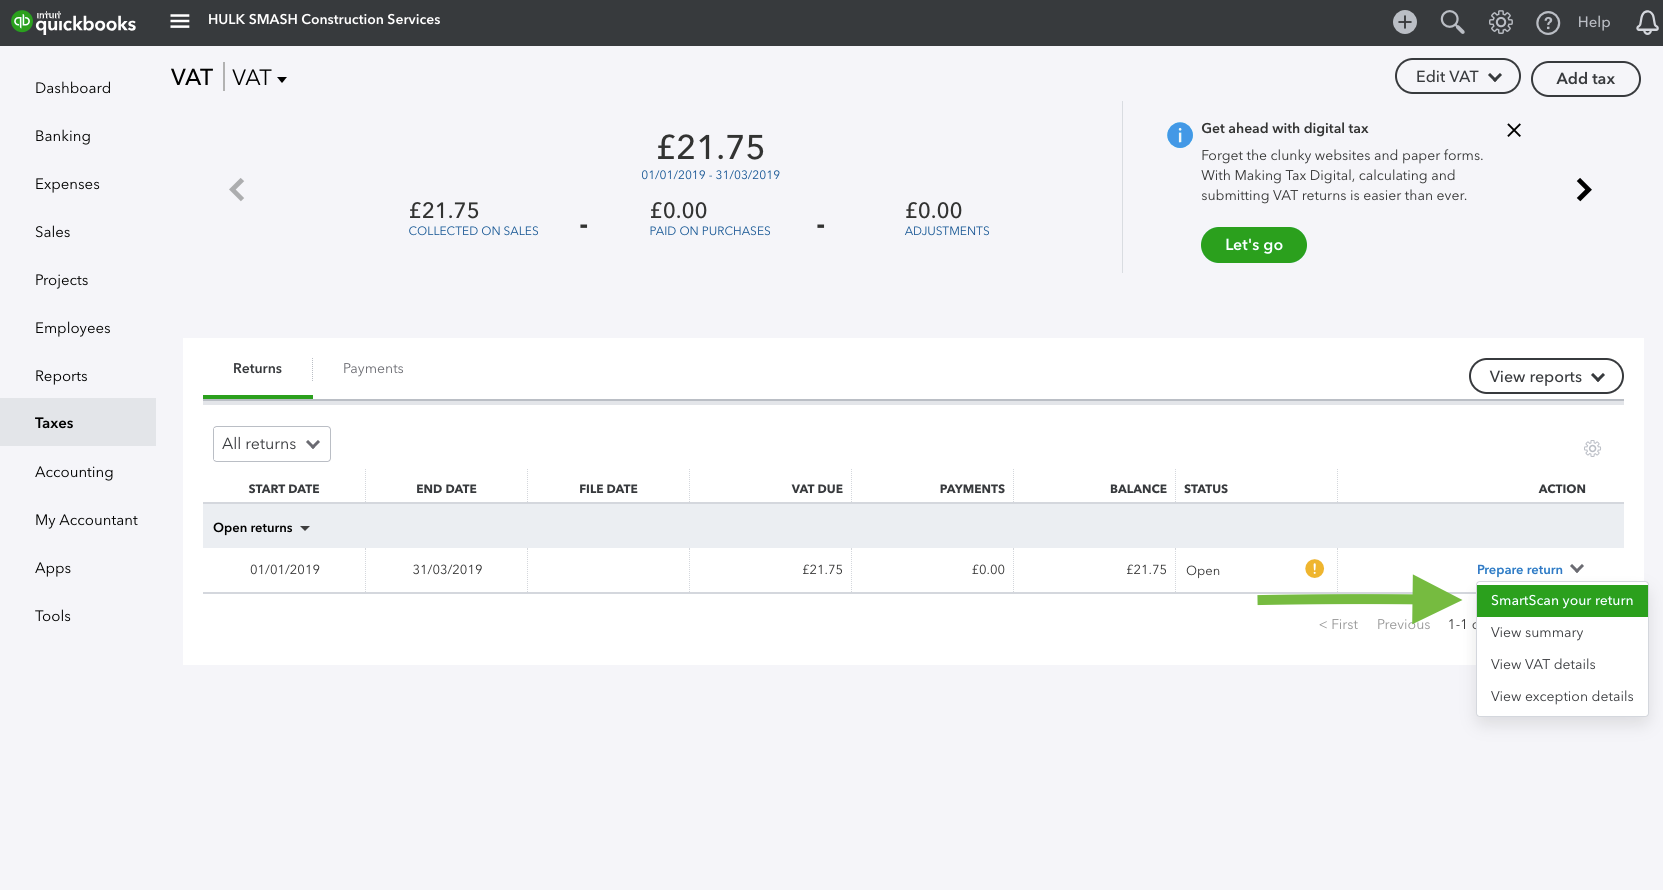Open the View reports dropdown
Image resolution: width=1663 pixels, height=890 pixels.
tap(1546, 377)
